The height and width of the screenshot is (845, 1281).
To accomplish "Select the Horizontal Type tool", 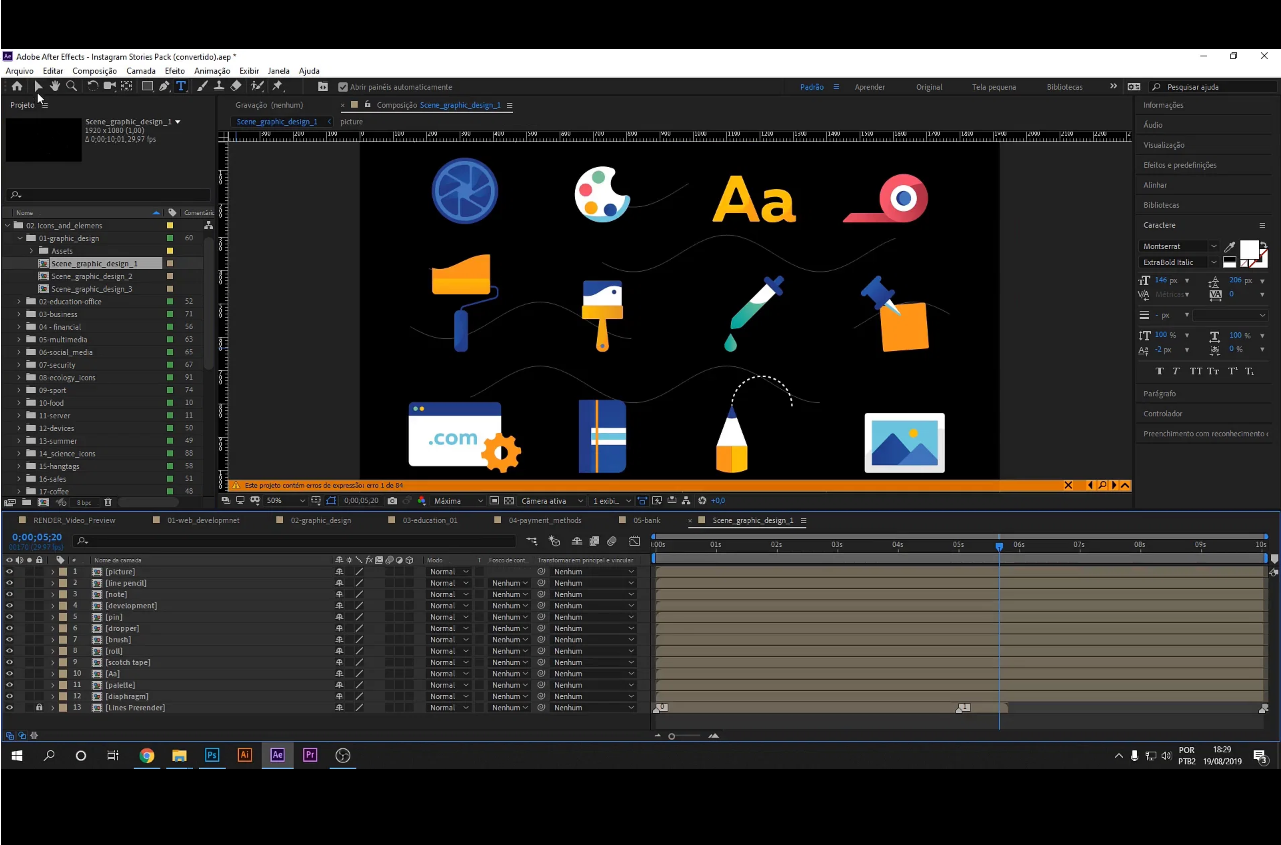I will (x=181, y=86).
